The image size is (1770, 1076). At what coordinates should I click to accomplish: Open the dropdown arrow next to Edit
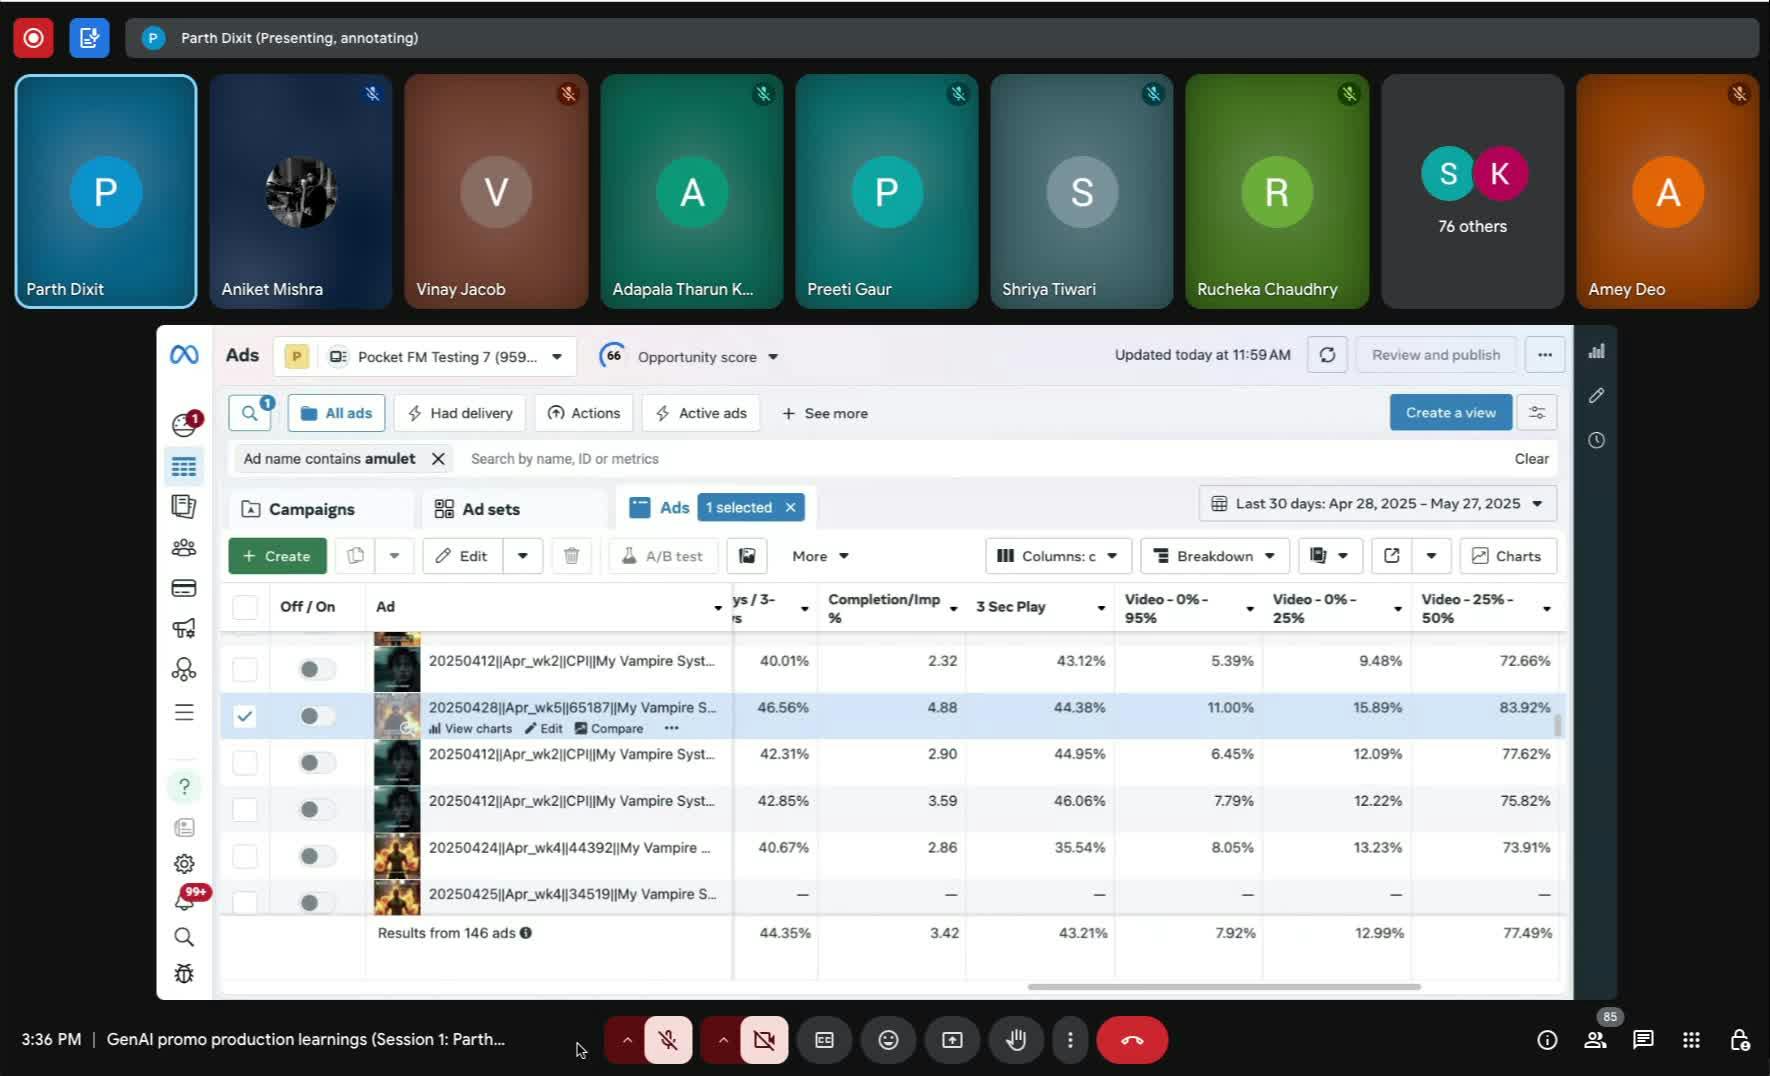click(522, 556)
